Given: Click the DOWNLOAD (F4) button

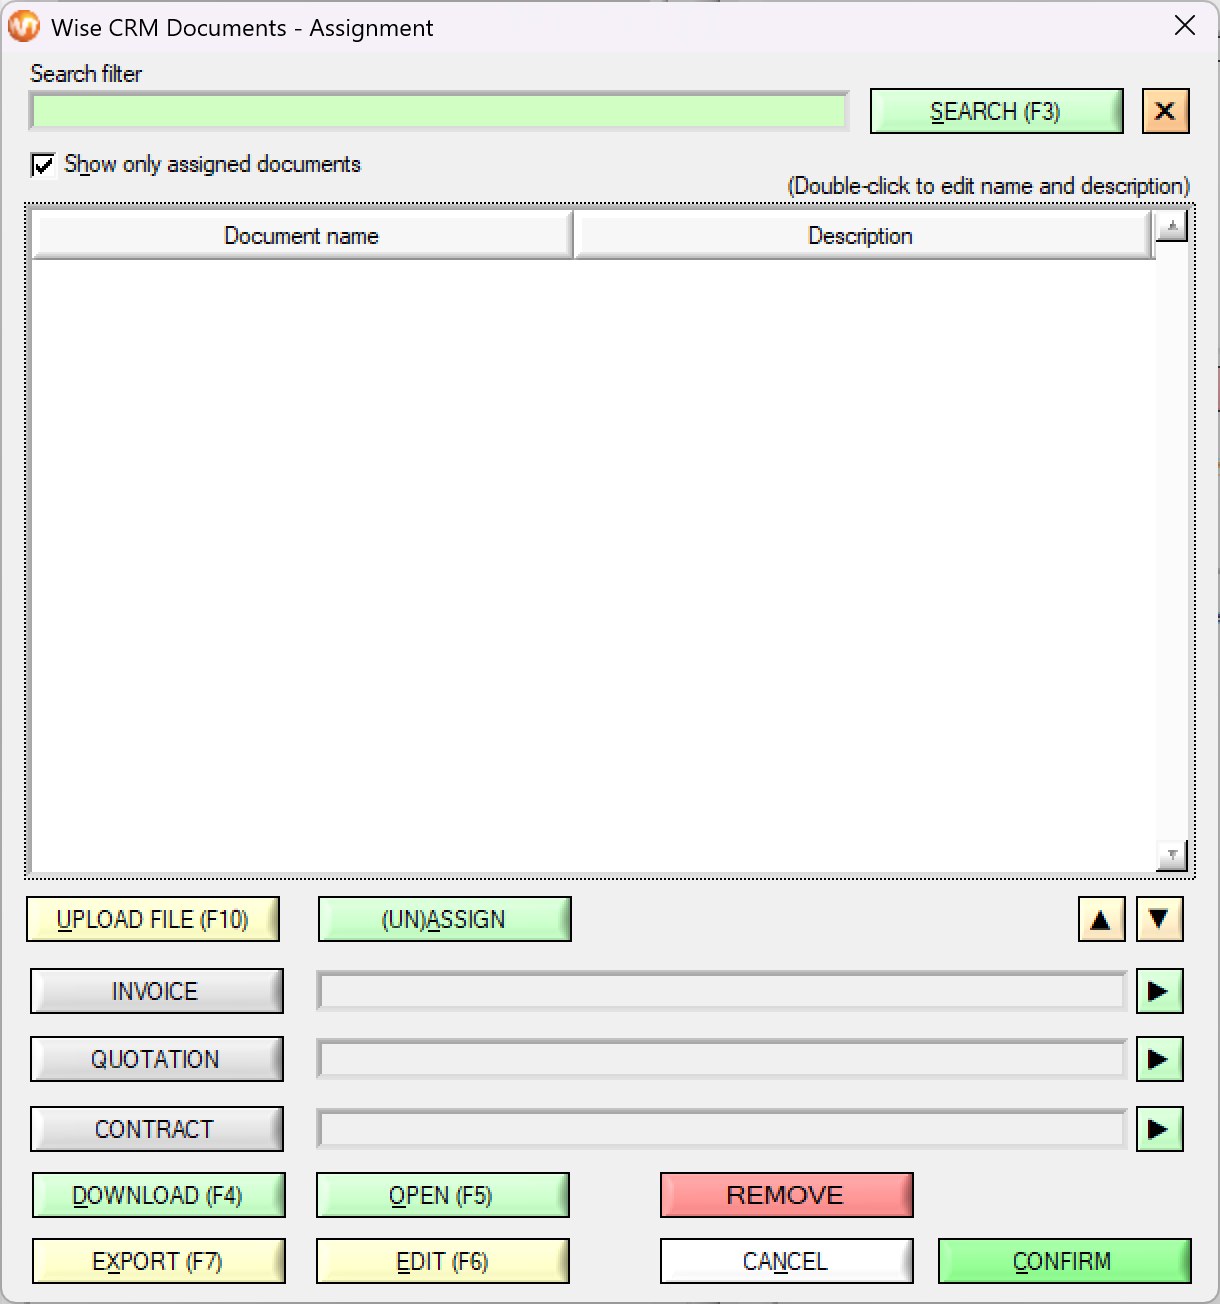Looking at the screenshot, I should [x=158, y=1195].
